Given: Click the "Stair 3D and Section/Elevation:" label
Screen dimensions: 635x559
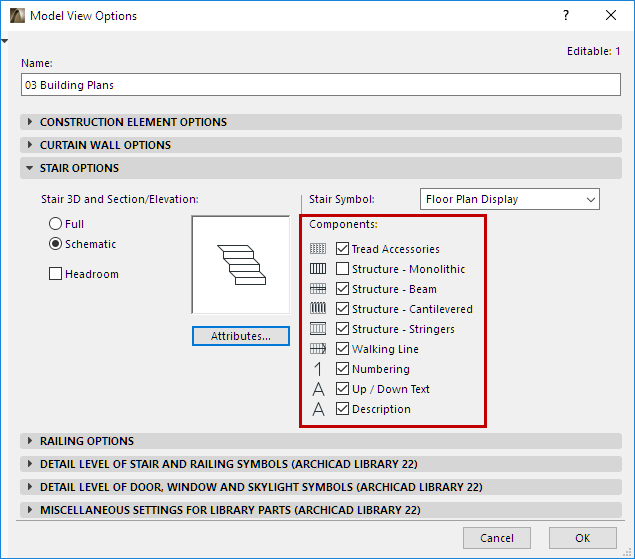Looking at the screenshot, I should [x=120, y=199].
